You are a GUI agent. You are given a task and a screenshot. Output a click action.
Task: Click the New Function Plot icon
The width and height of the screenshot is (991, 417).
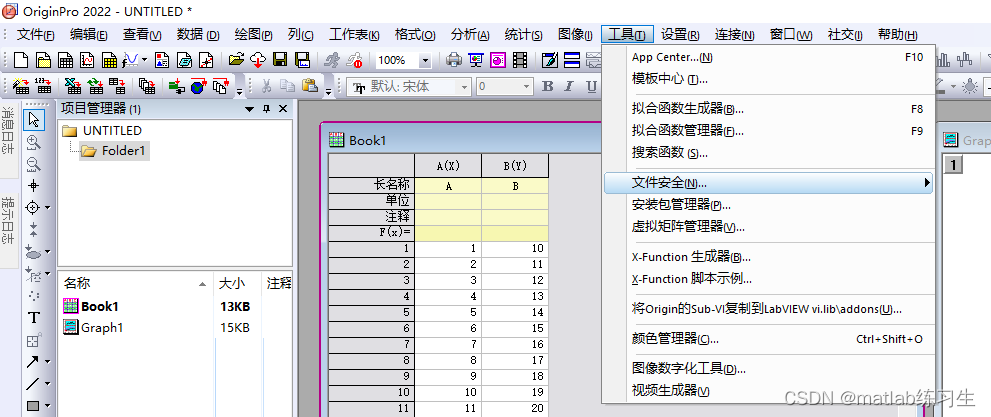point(131,61)
